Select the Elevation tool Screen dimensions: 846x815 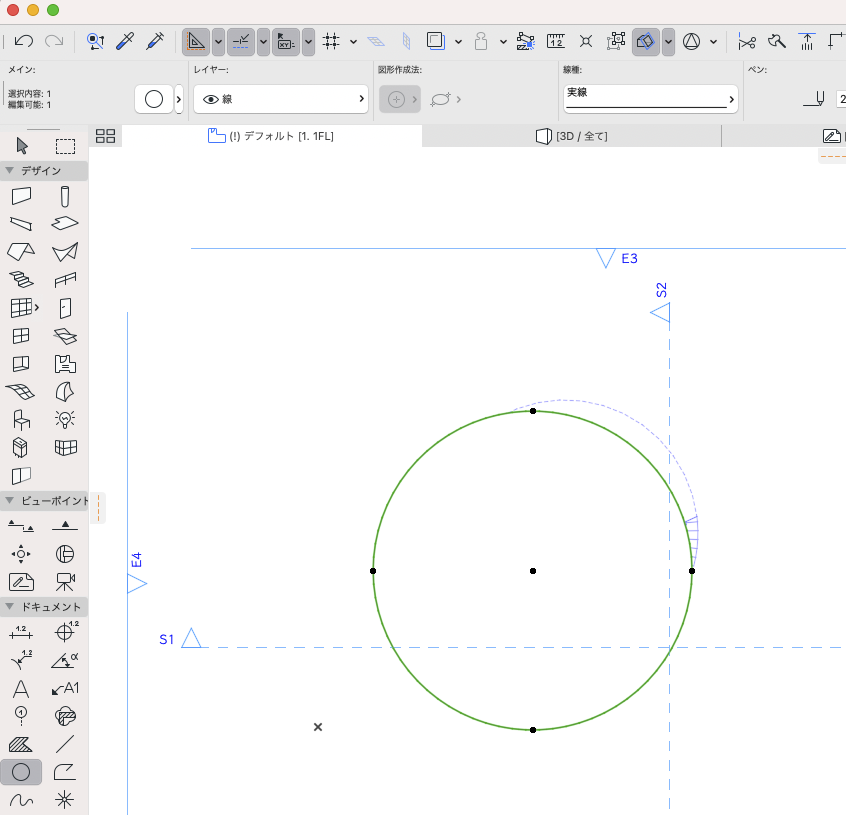[x=65, y=526]
